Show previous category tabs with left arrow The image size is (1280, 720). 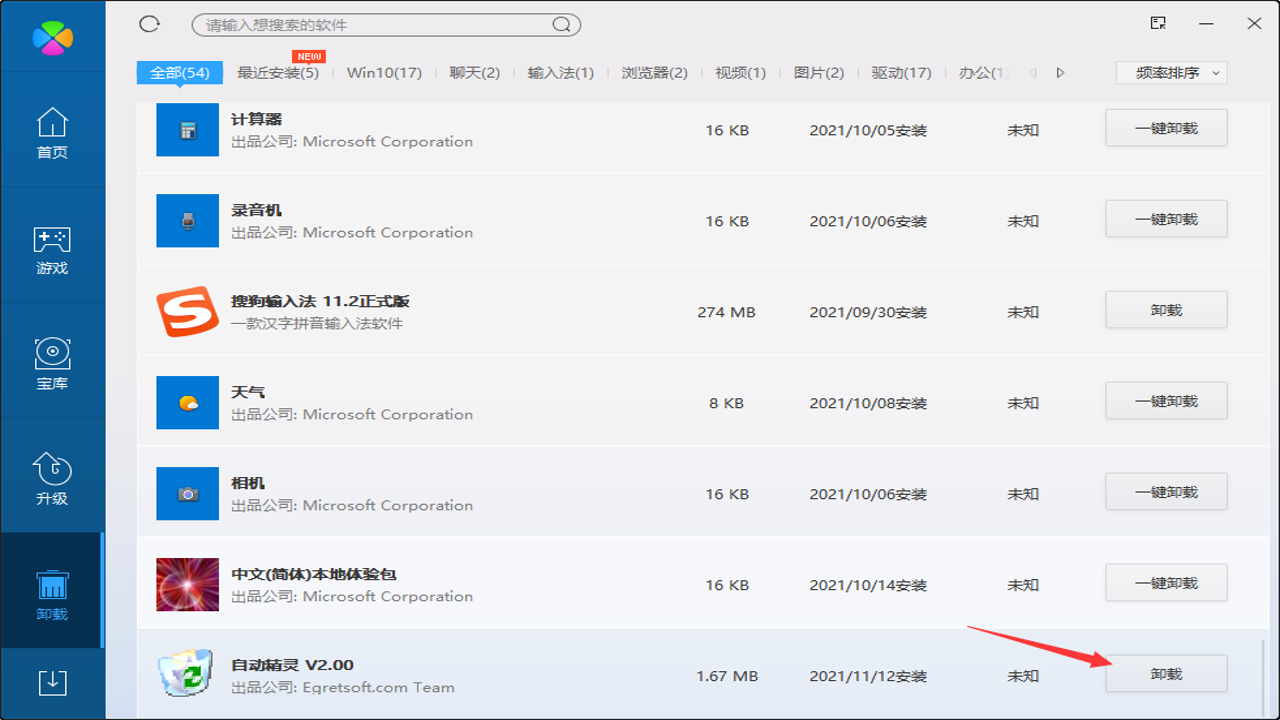coord(1033,73)
